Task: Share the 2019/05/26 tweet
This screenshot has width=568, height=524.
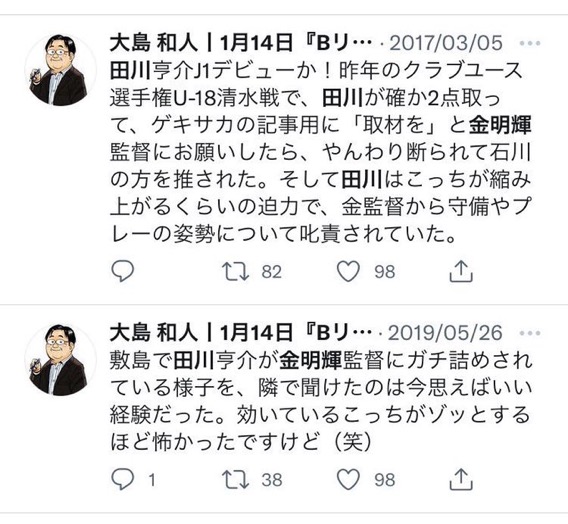Action: (461, 479)
